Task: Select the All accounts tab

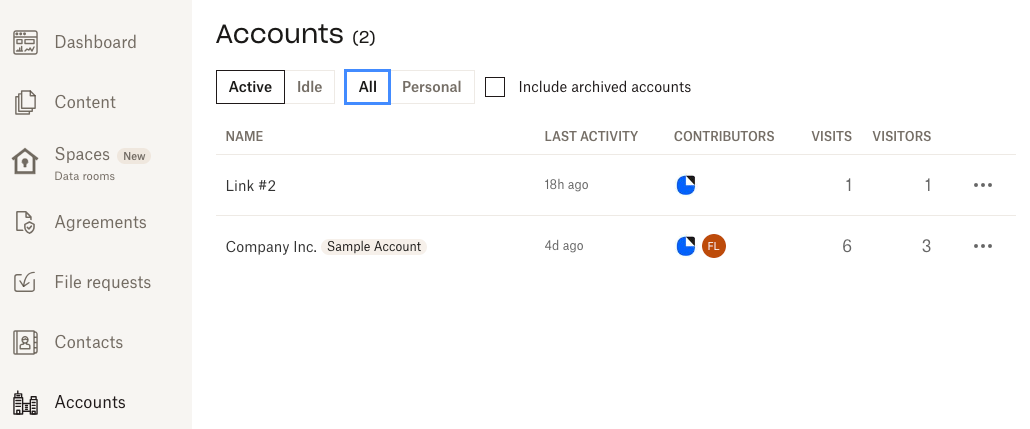Action: pyautogui.click(x=367, y=87)
